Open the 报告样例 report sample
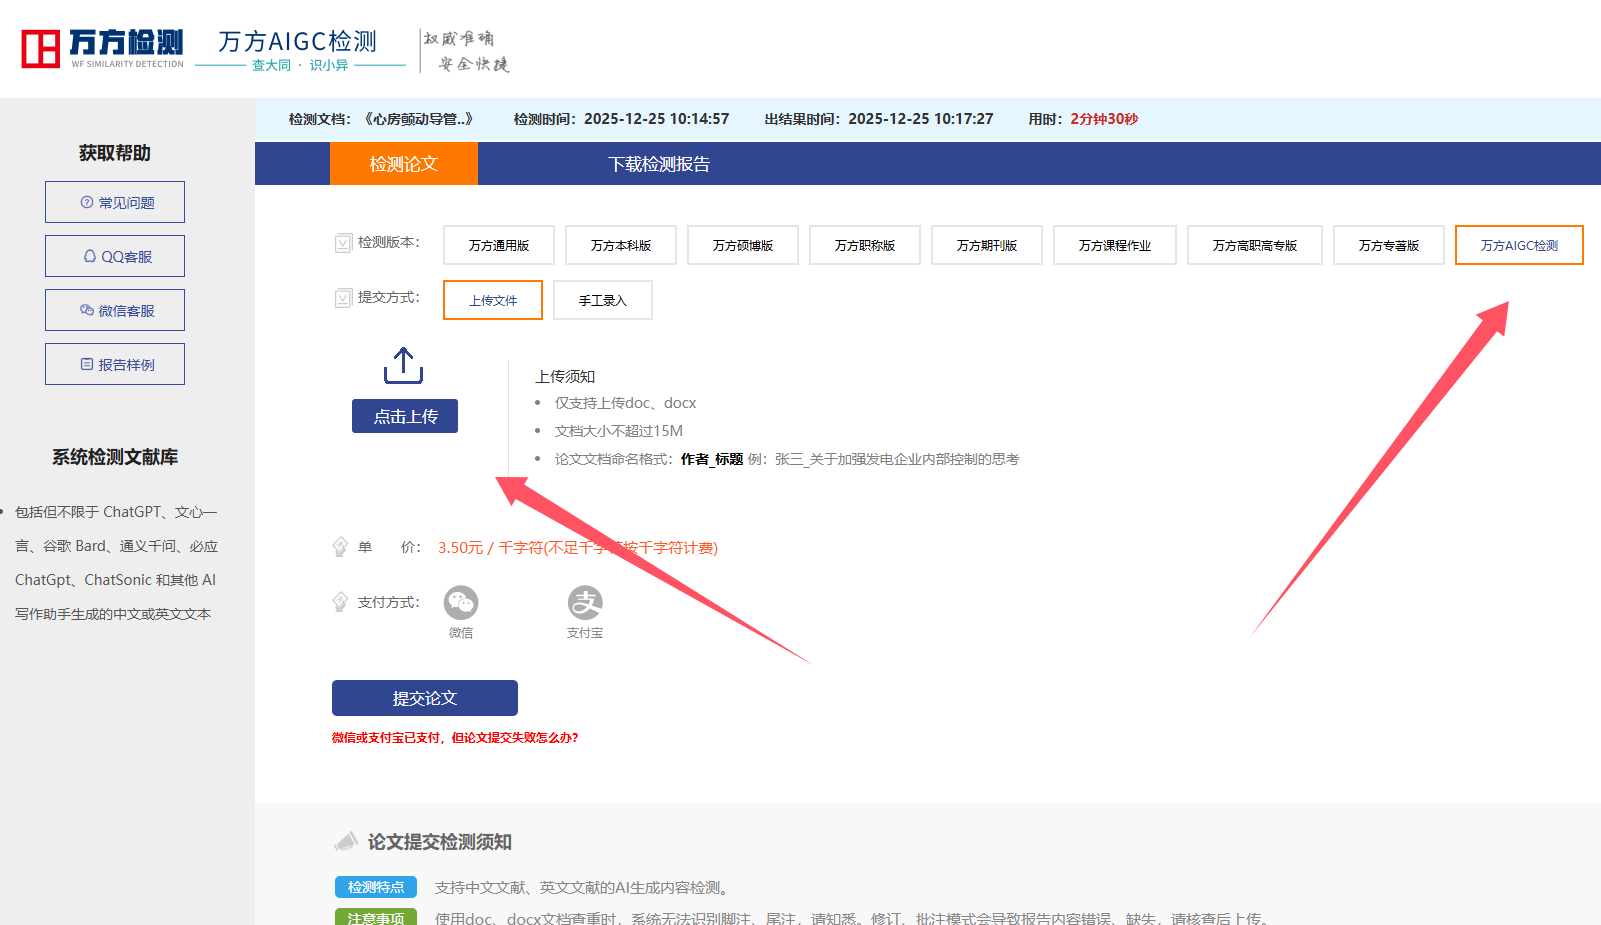 (114, 363)
